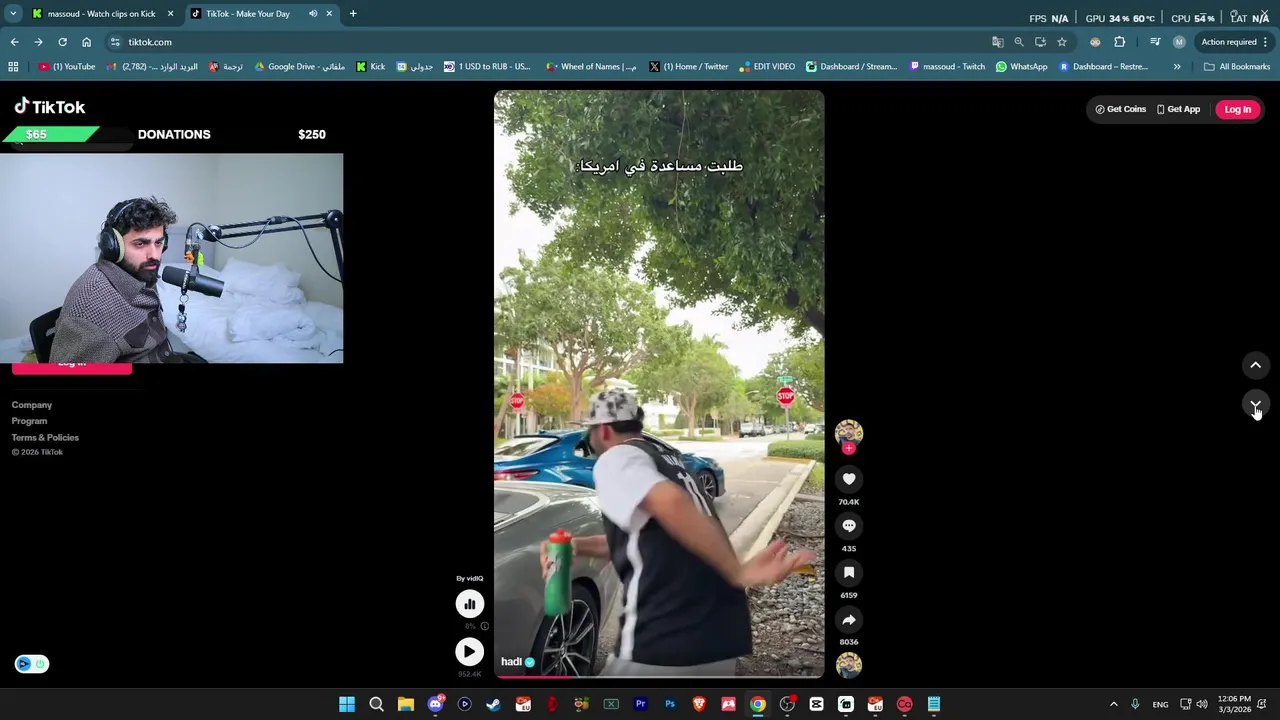Open the Get Coins link

pyautogui.click(x=1121, y=109)
